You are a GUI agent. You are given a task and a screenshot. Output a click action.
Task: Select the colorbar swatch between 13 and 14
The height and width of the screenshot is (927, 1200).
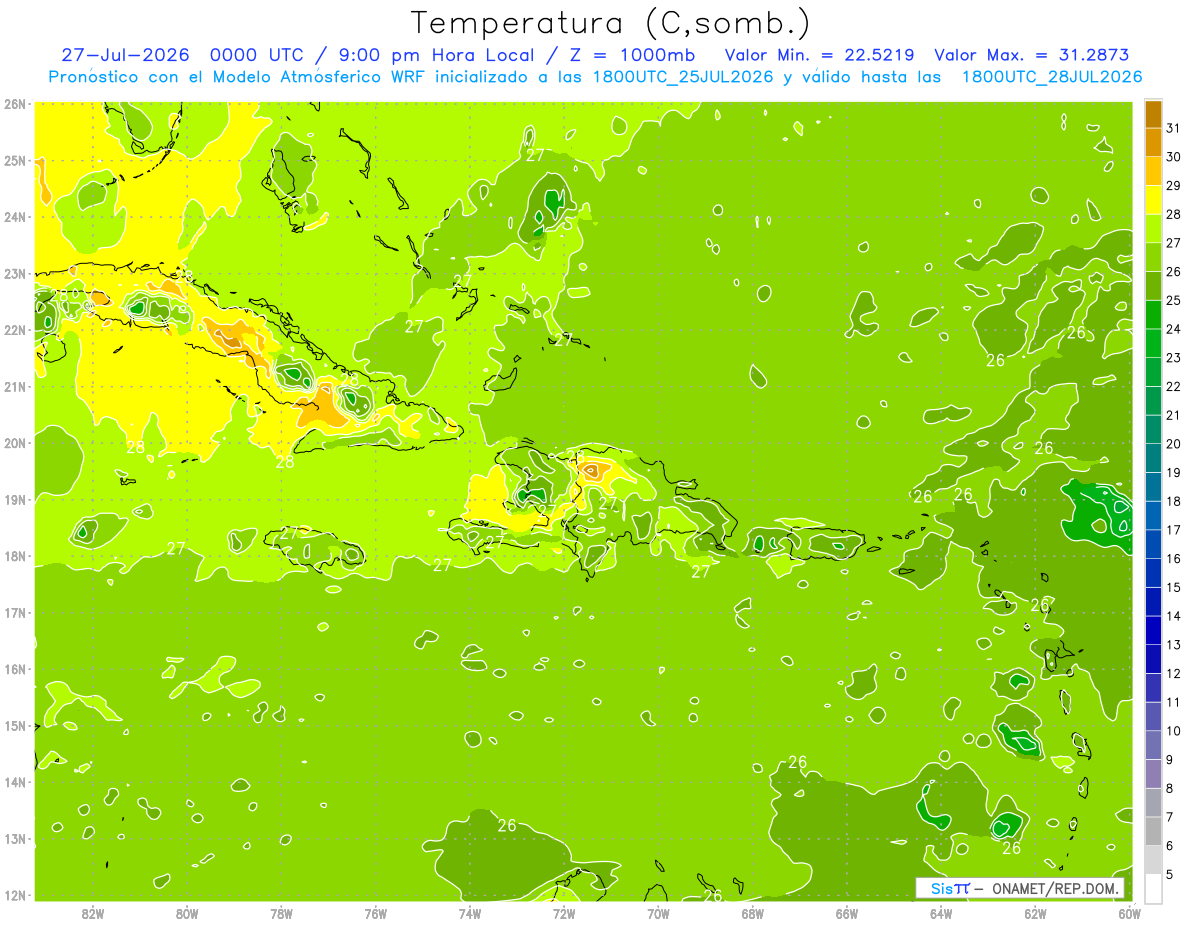1153,629
